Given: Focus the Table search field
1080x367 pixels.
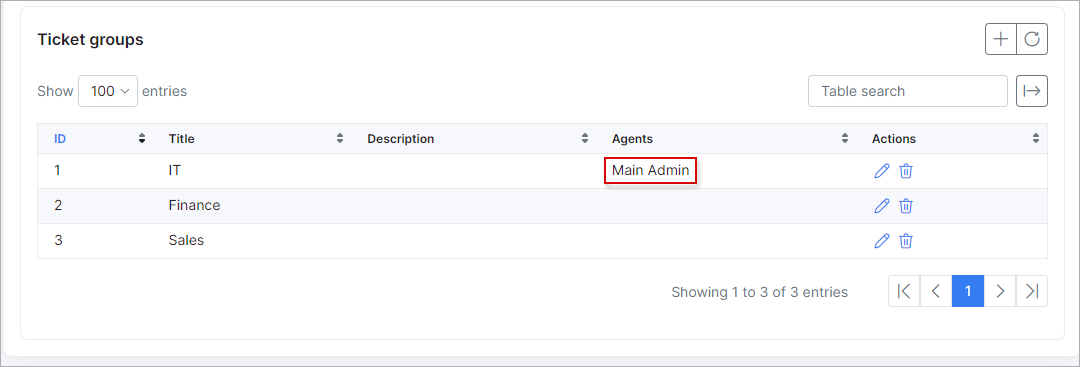Looking at the screenshot, I should (908, 91).
